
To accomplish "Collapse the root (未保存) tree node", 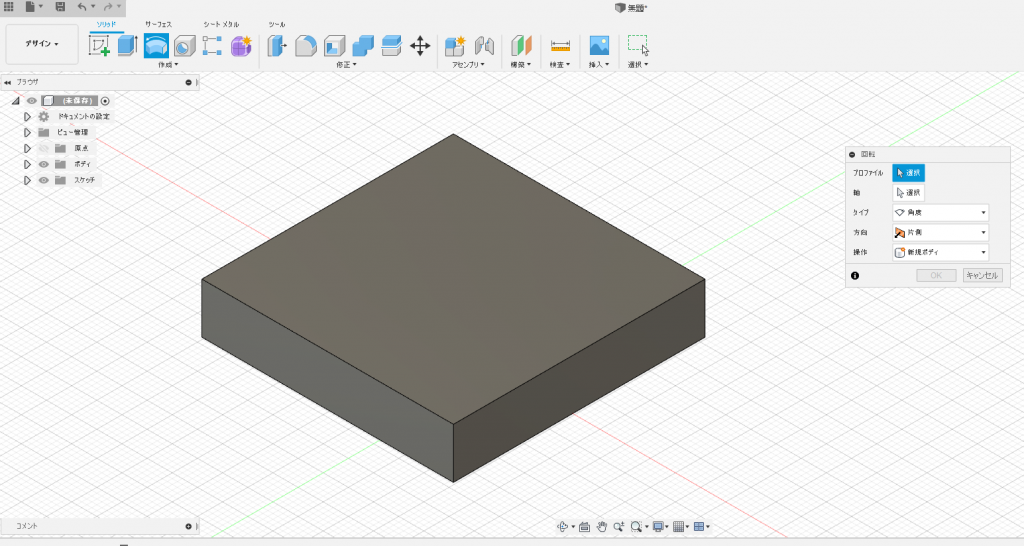I will point(15,101).
